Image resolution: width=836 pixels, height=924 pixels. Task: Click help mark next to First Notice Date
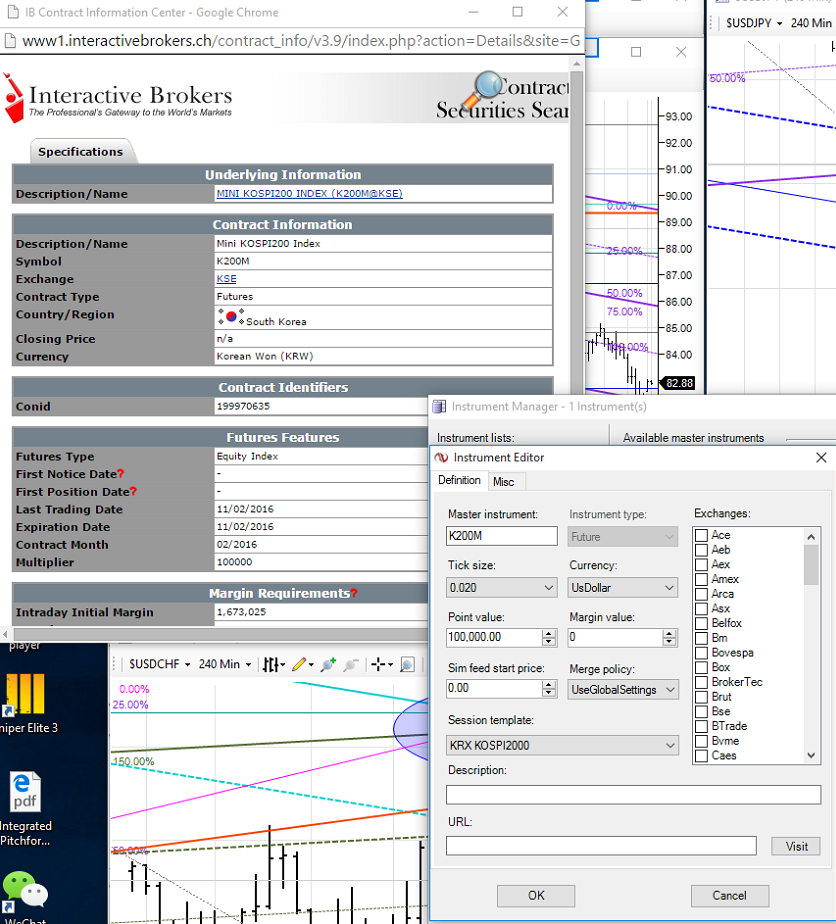click(121, 474)
